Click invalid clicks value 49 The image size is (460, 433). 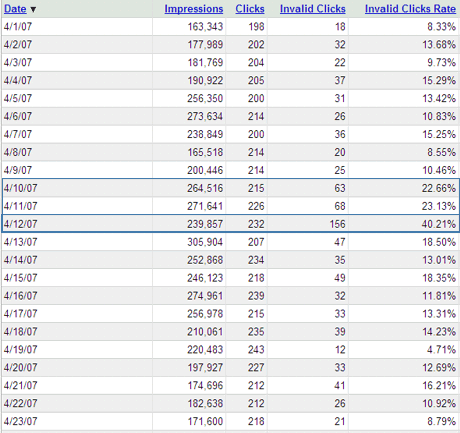(x=340, y=278)
